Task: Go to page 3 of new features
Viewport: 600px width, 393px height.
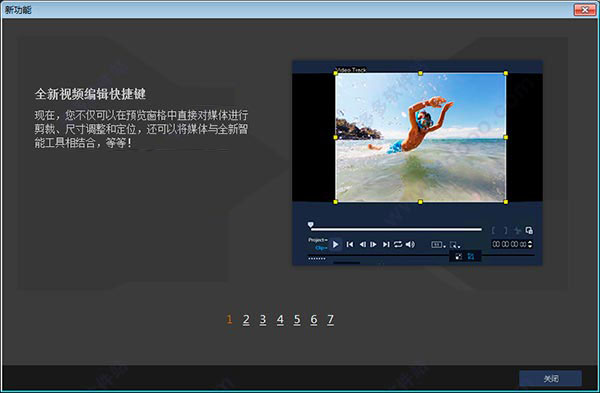Action: tap(263, 320)
